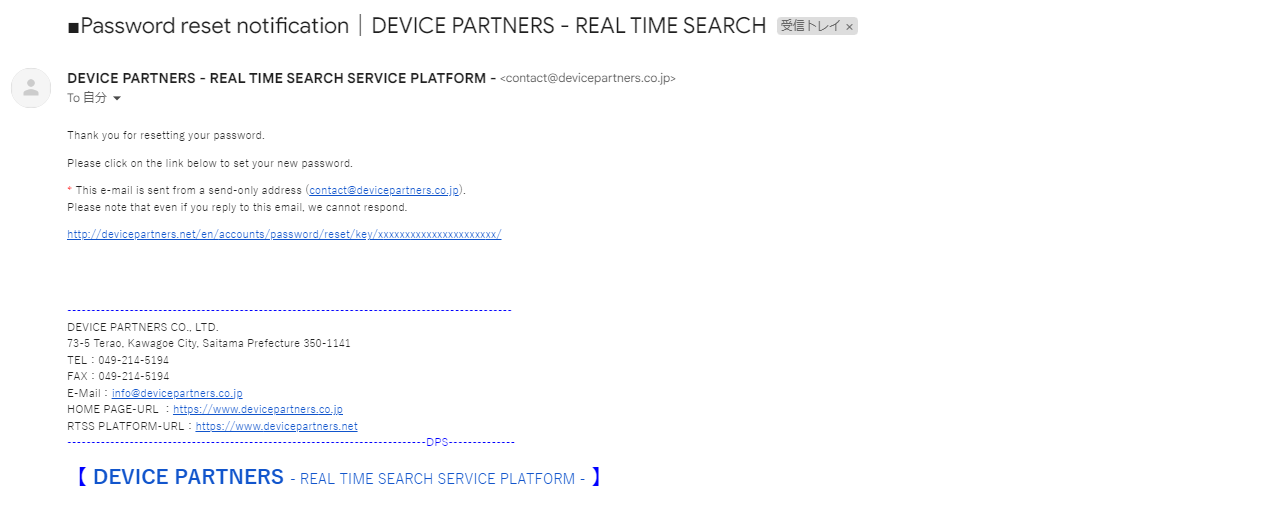Click "Please click on the link below" line
The height and width of the screenshot is (522, 1268).
tap(210, 163)
